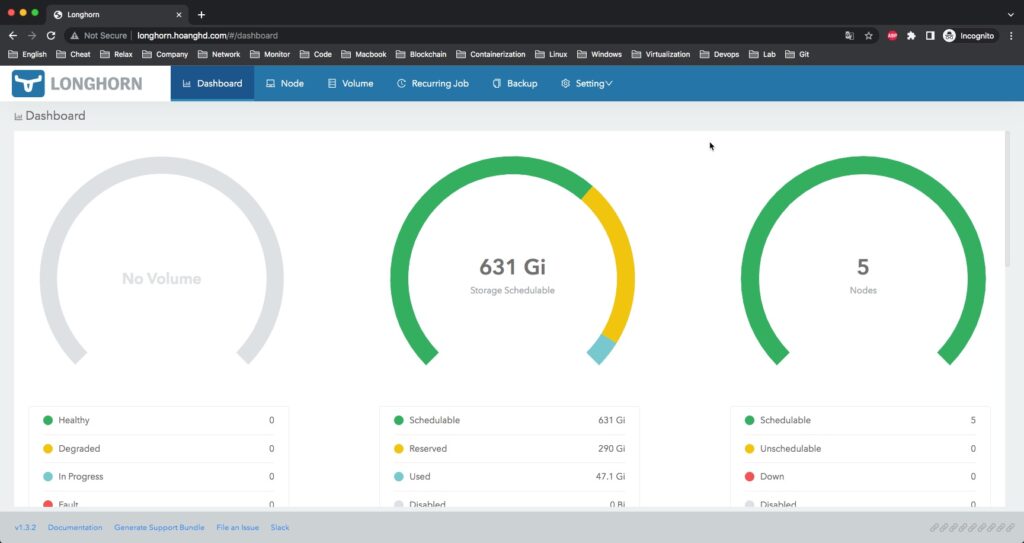Open the Virtualization bookmarks folder
The width and height of the screenshot is (1024, 543).
tap(661, 54)
